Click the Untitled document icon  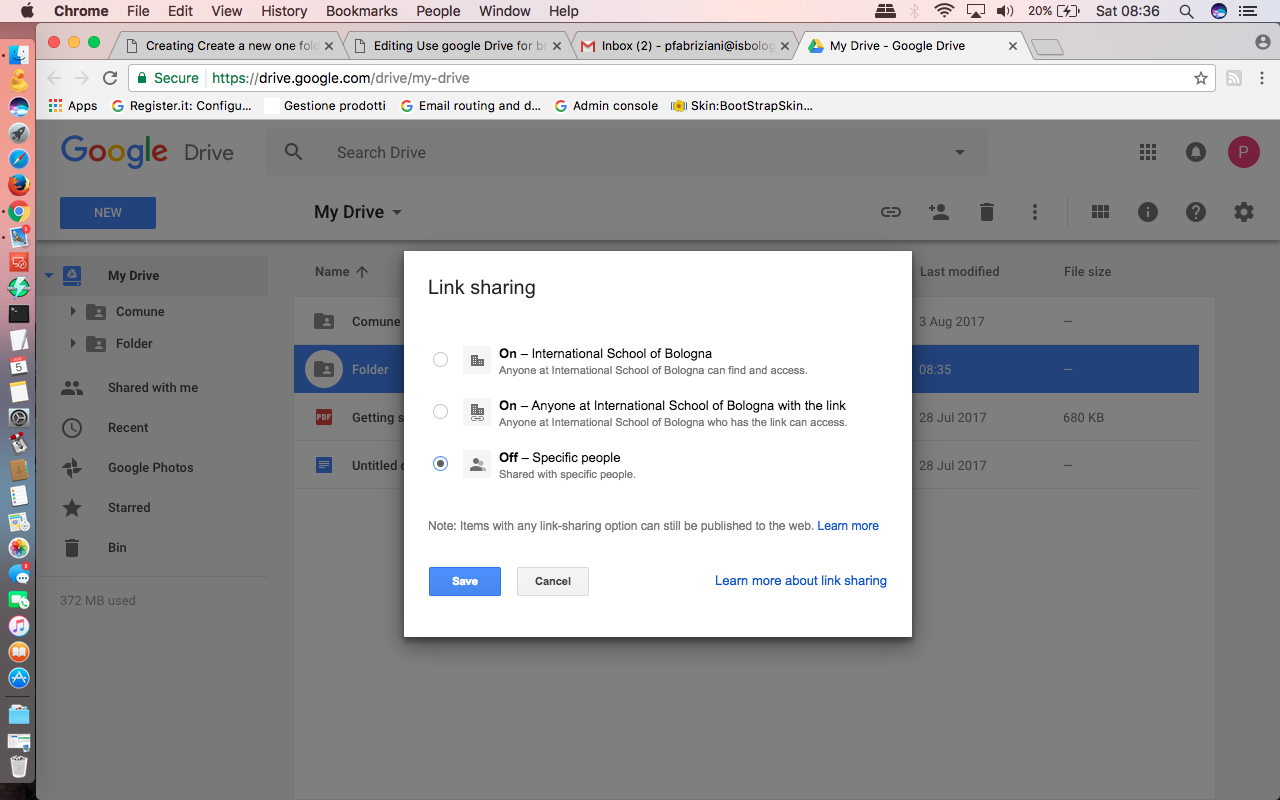tap(324, 465)
